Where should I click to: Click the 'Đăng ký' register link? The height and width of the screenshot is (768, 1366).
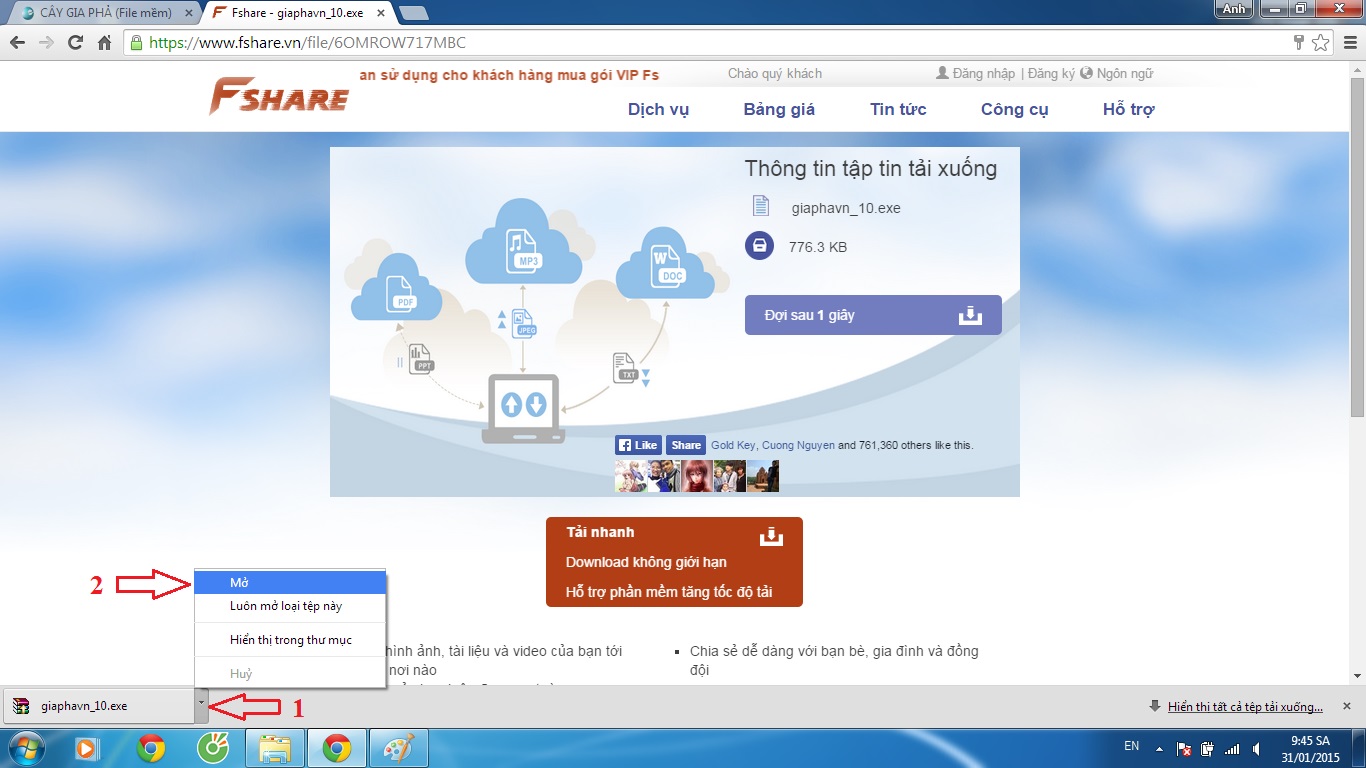tap(1051, 74)
